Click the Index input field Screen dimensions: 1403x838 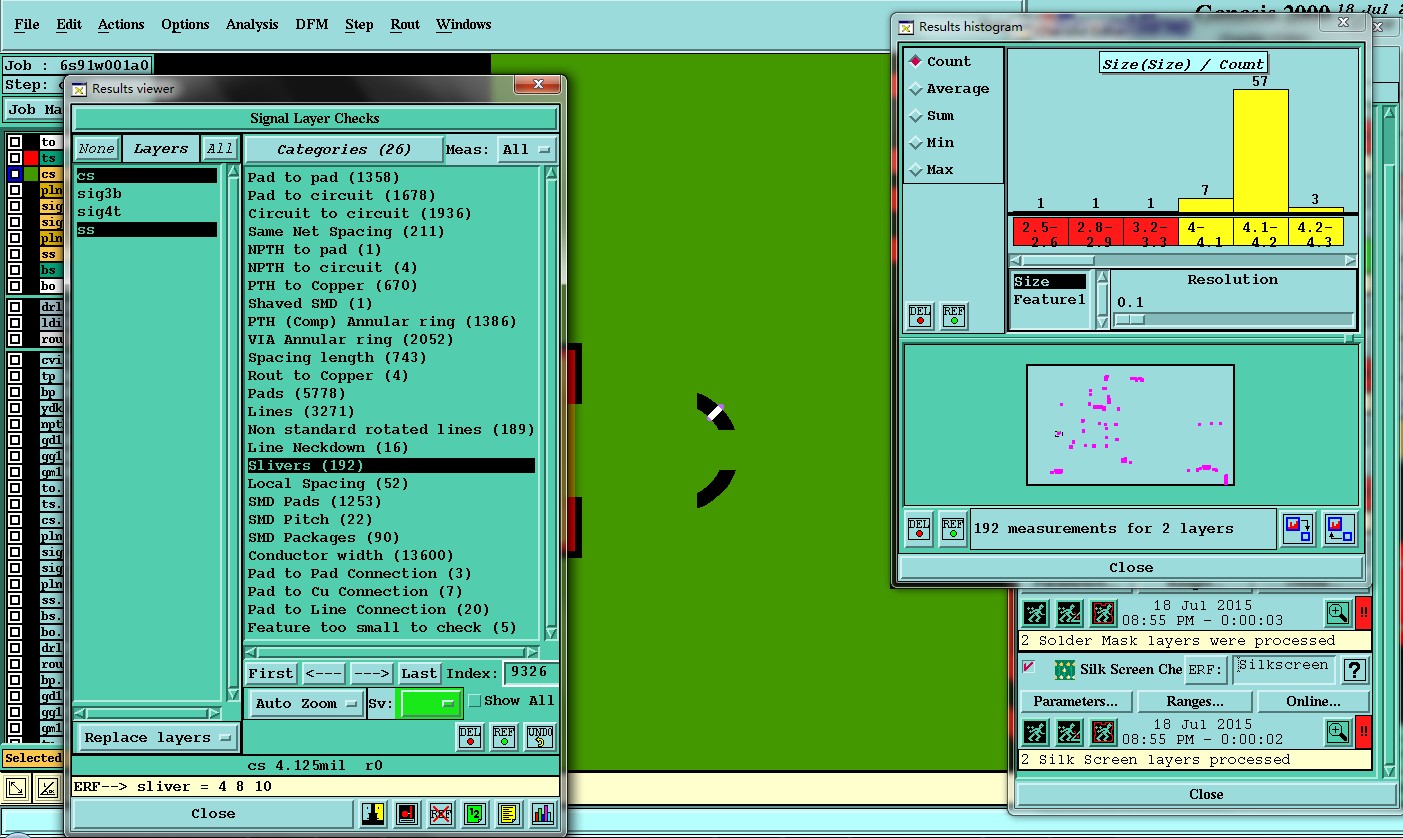(x=530, y=673)
